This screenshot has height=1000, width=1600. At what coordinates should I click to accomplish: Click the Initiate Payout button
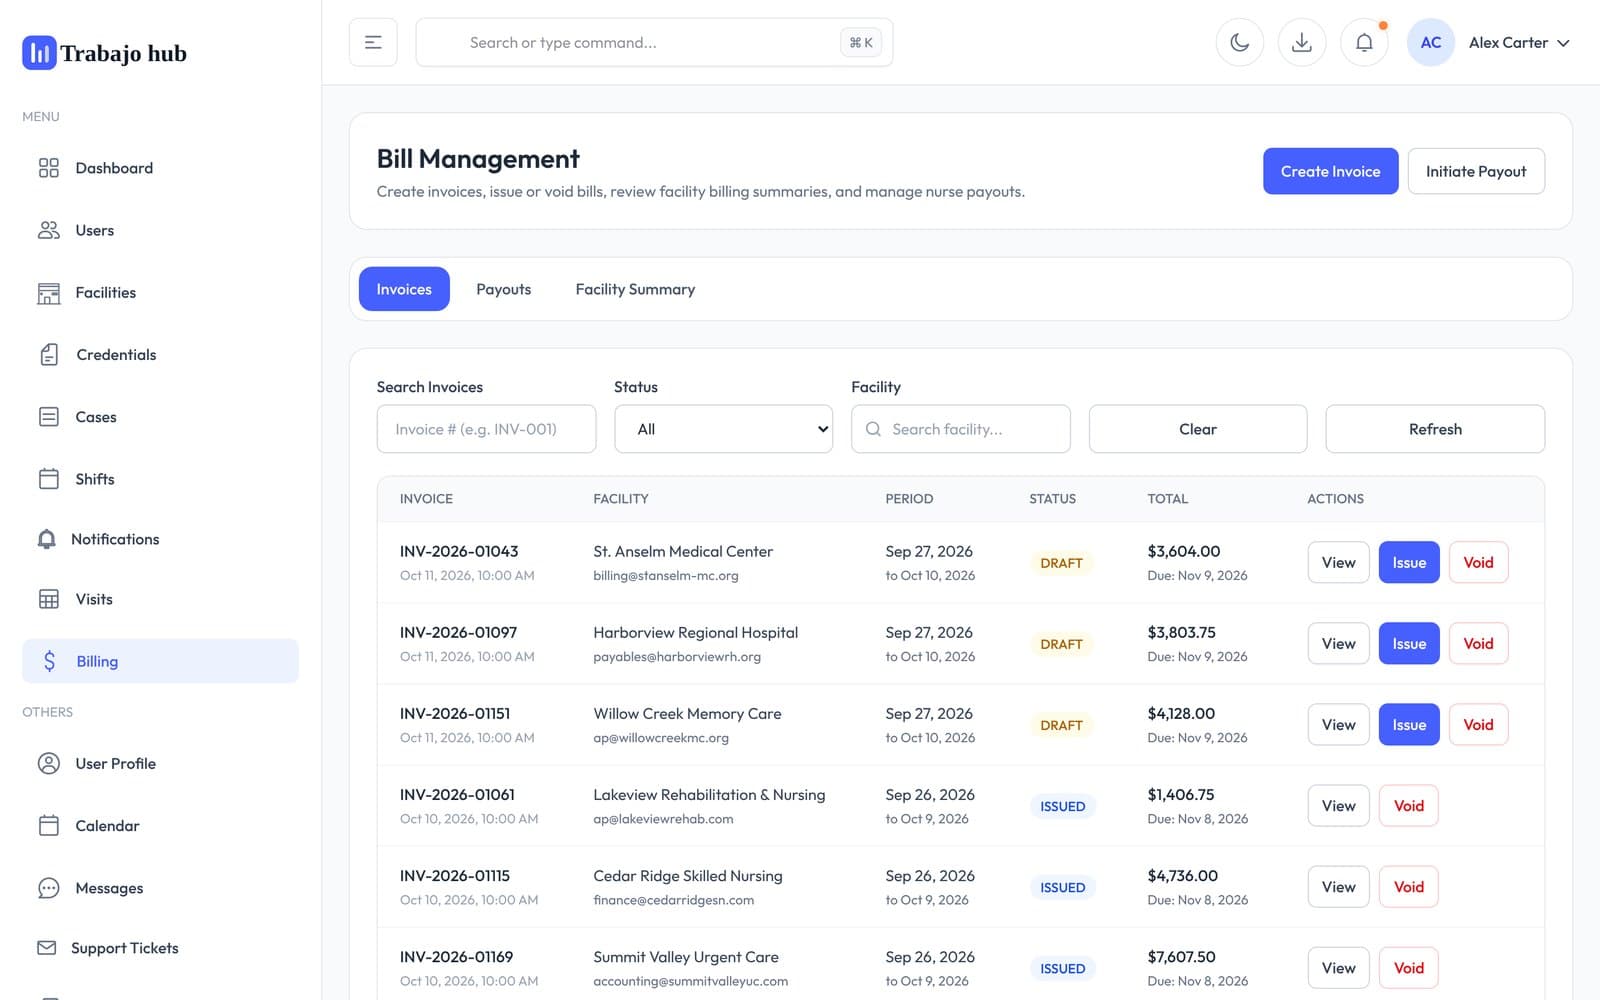1476,171
